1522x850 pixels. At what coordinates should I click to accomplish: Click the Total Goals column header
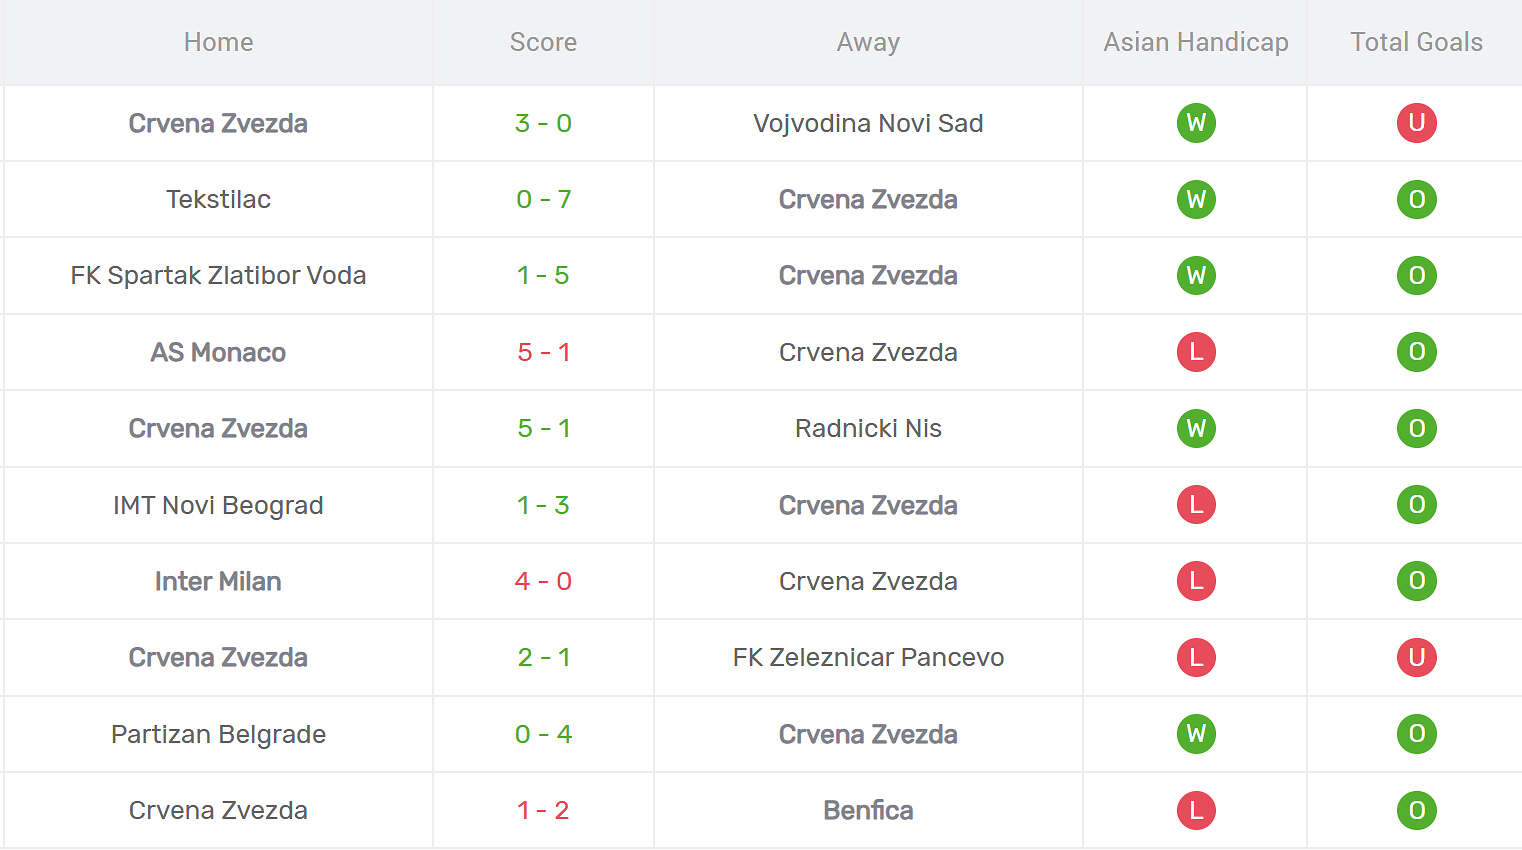1416,42
